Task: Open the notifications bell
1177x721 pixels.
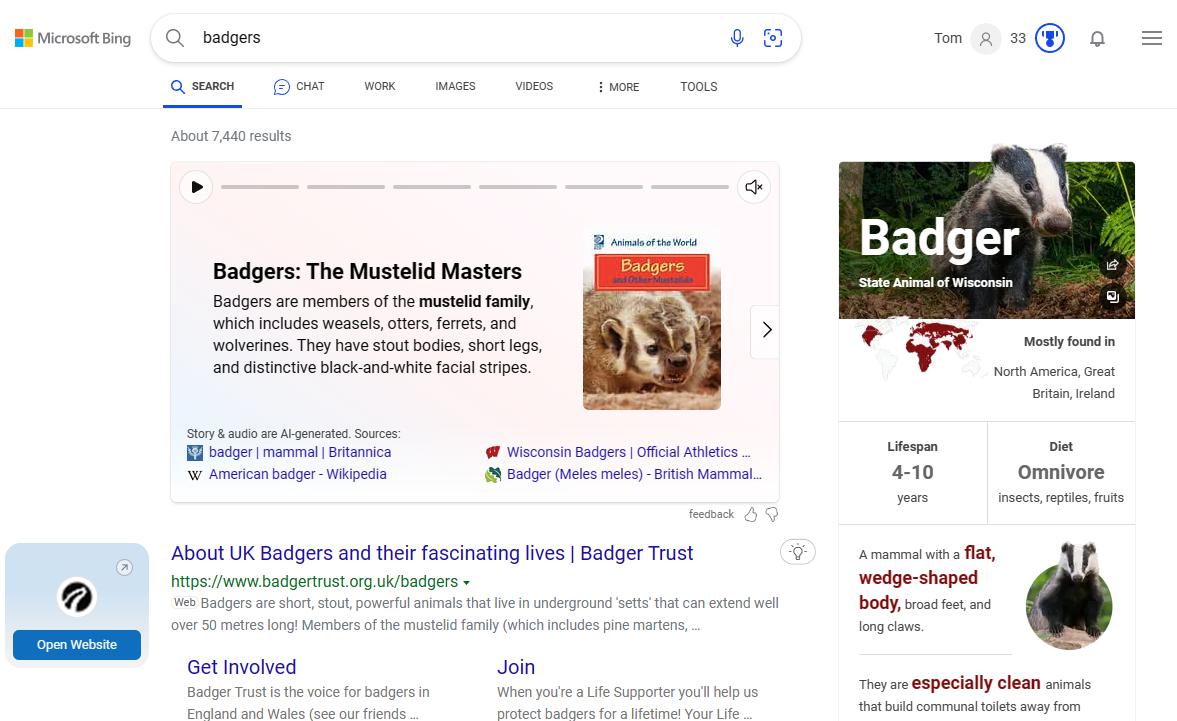Action: point(1097,39)
